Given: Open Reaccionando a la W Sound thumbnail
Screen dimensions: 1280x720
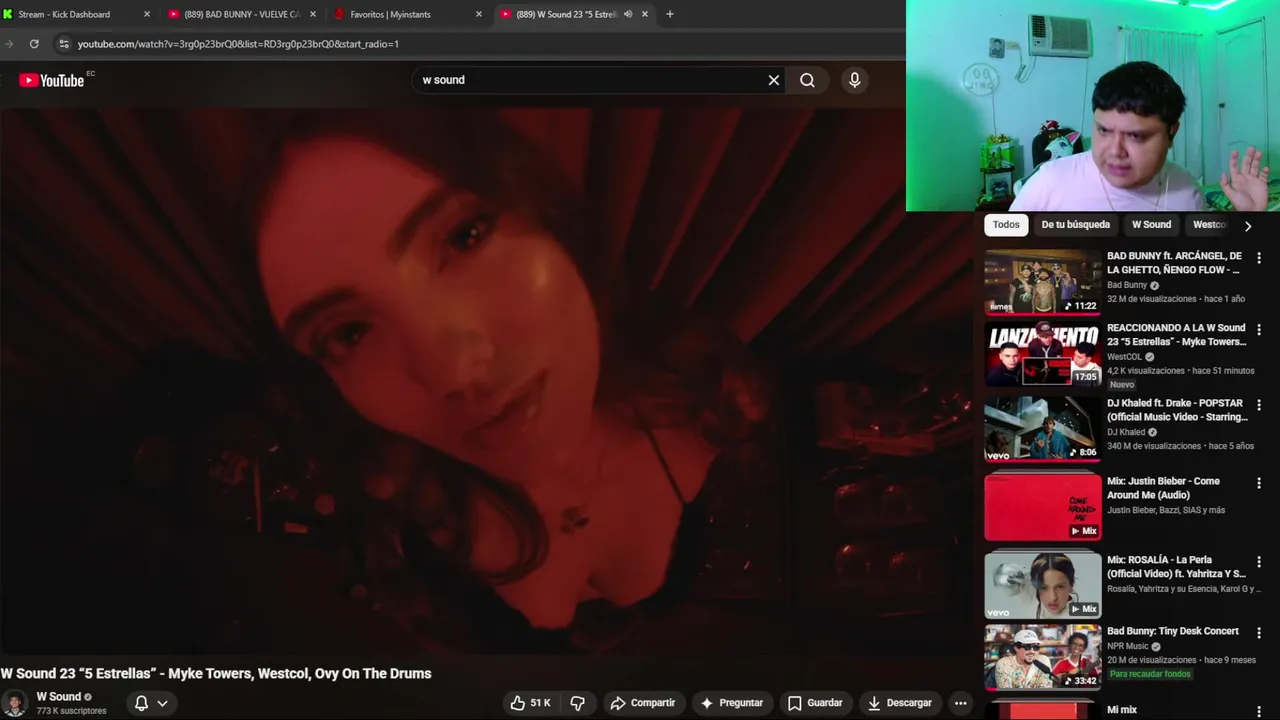Looking at the screenshot, I should click(x=1042, y=354).
